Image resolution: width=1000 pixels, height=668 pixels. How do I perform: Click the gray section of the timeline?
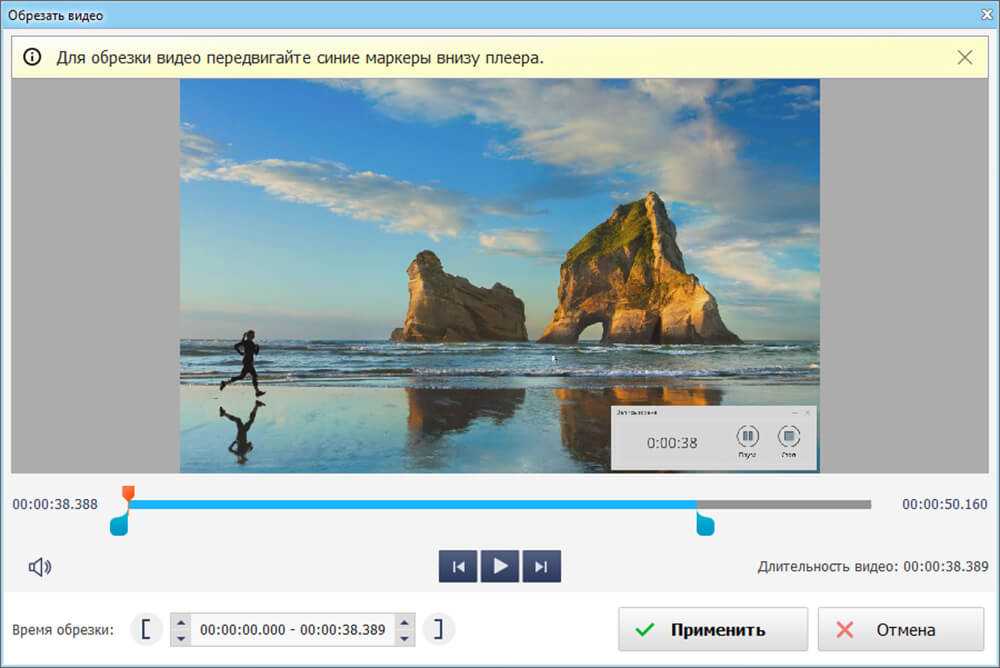(785, 505)
